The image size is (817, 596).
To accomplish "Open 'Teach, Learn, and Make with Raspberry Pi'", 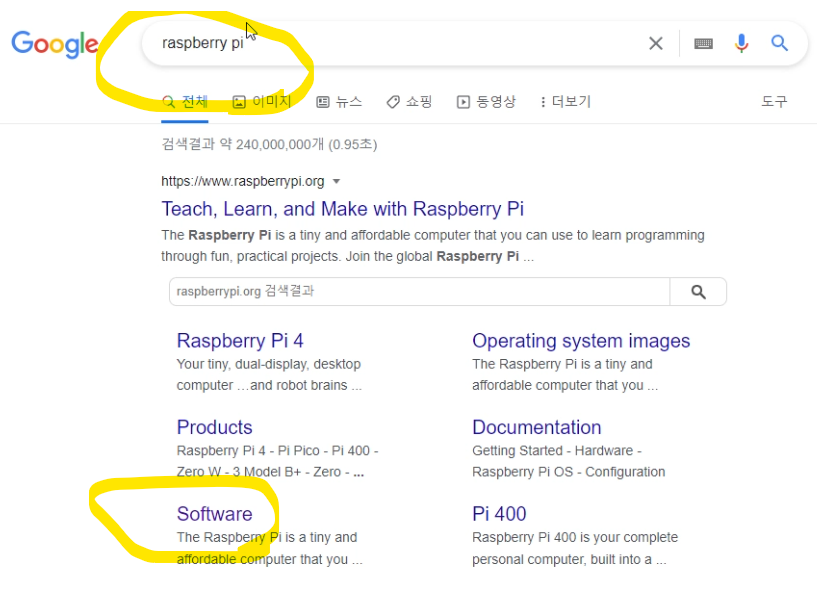I will tap(342, 209).
